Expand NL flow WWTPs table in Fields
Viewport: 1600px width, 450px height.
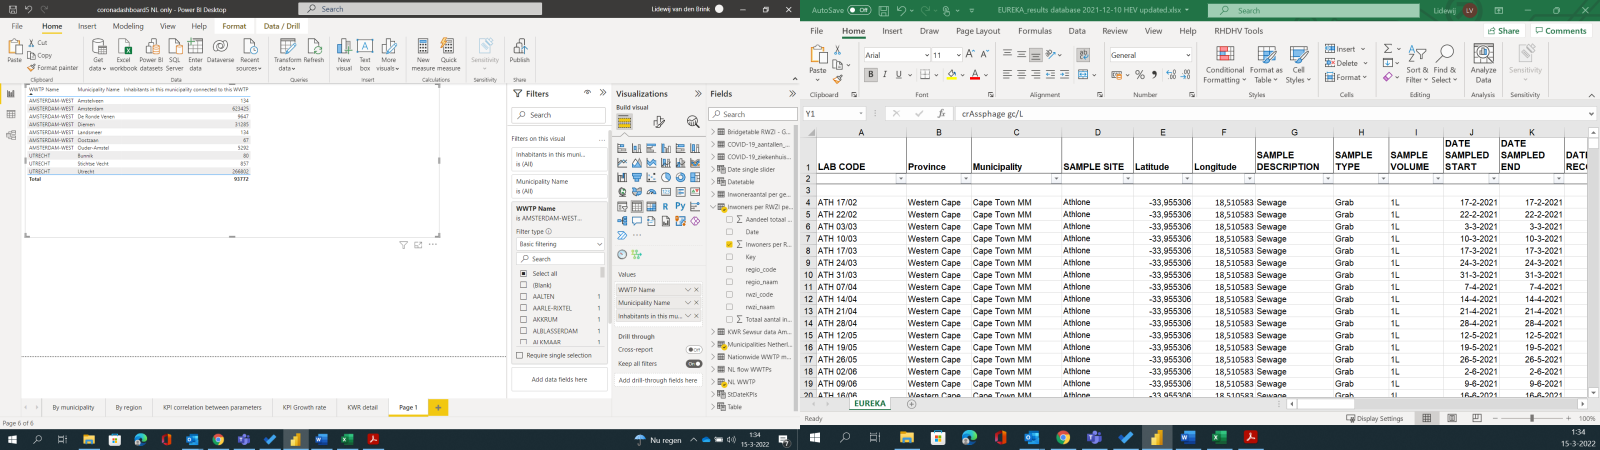click(x=713, y=369)
